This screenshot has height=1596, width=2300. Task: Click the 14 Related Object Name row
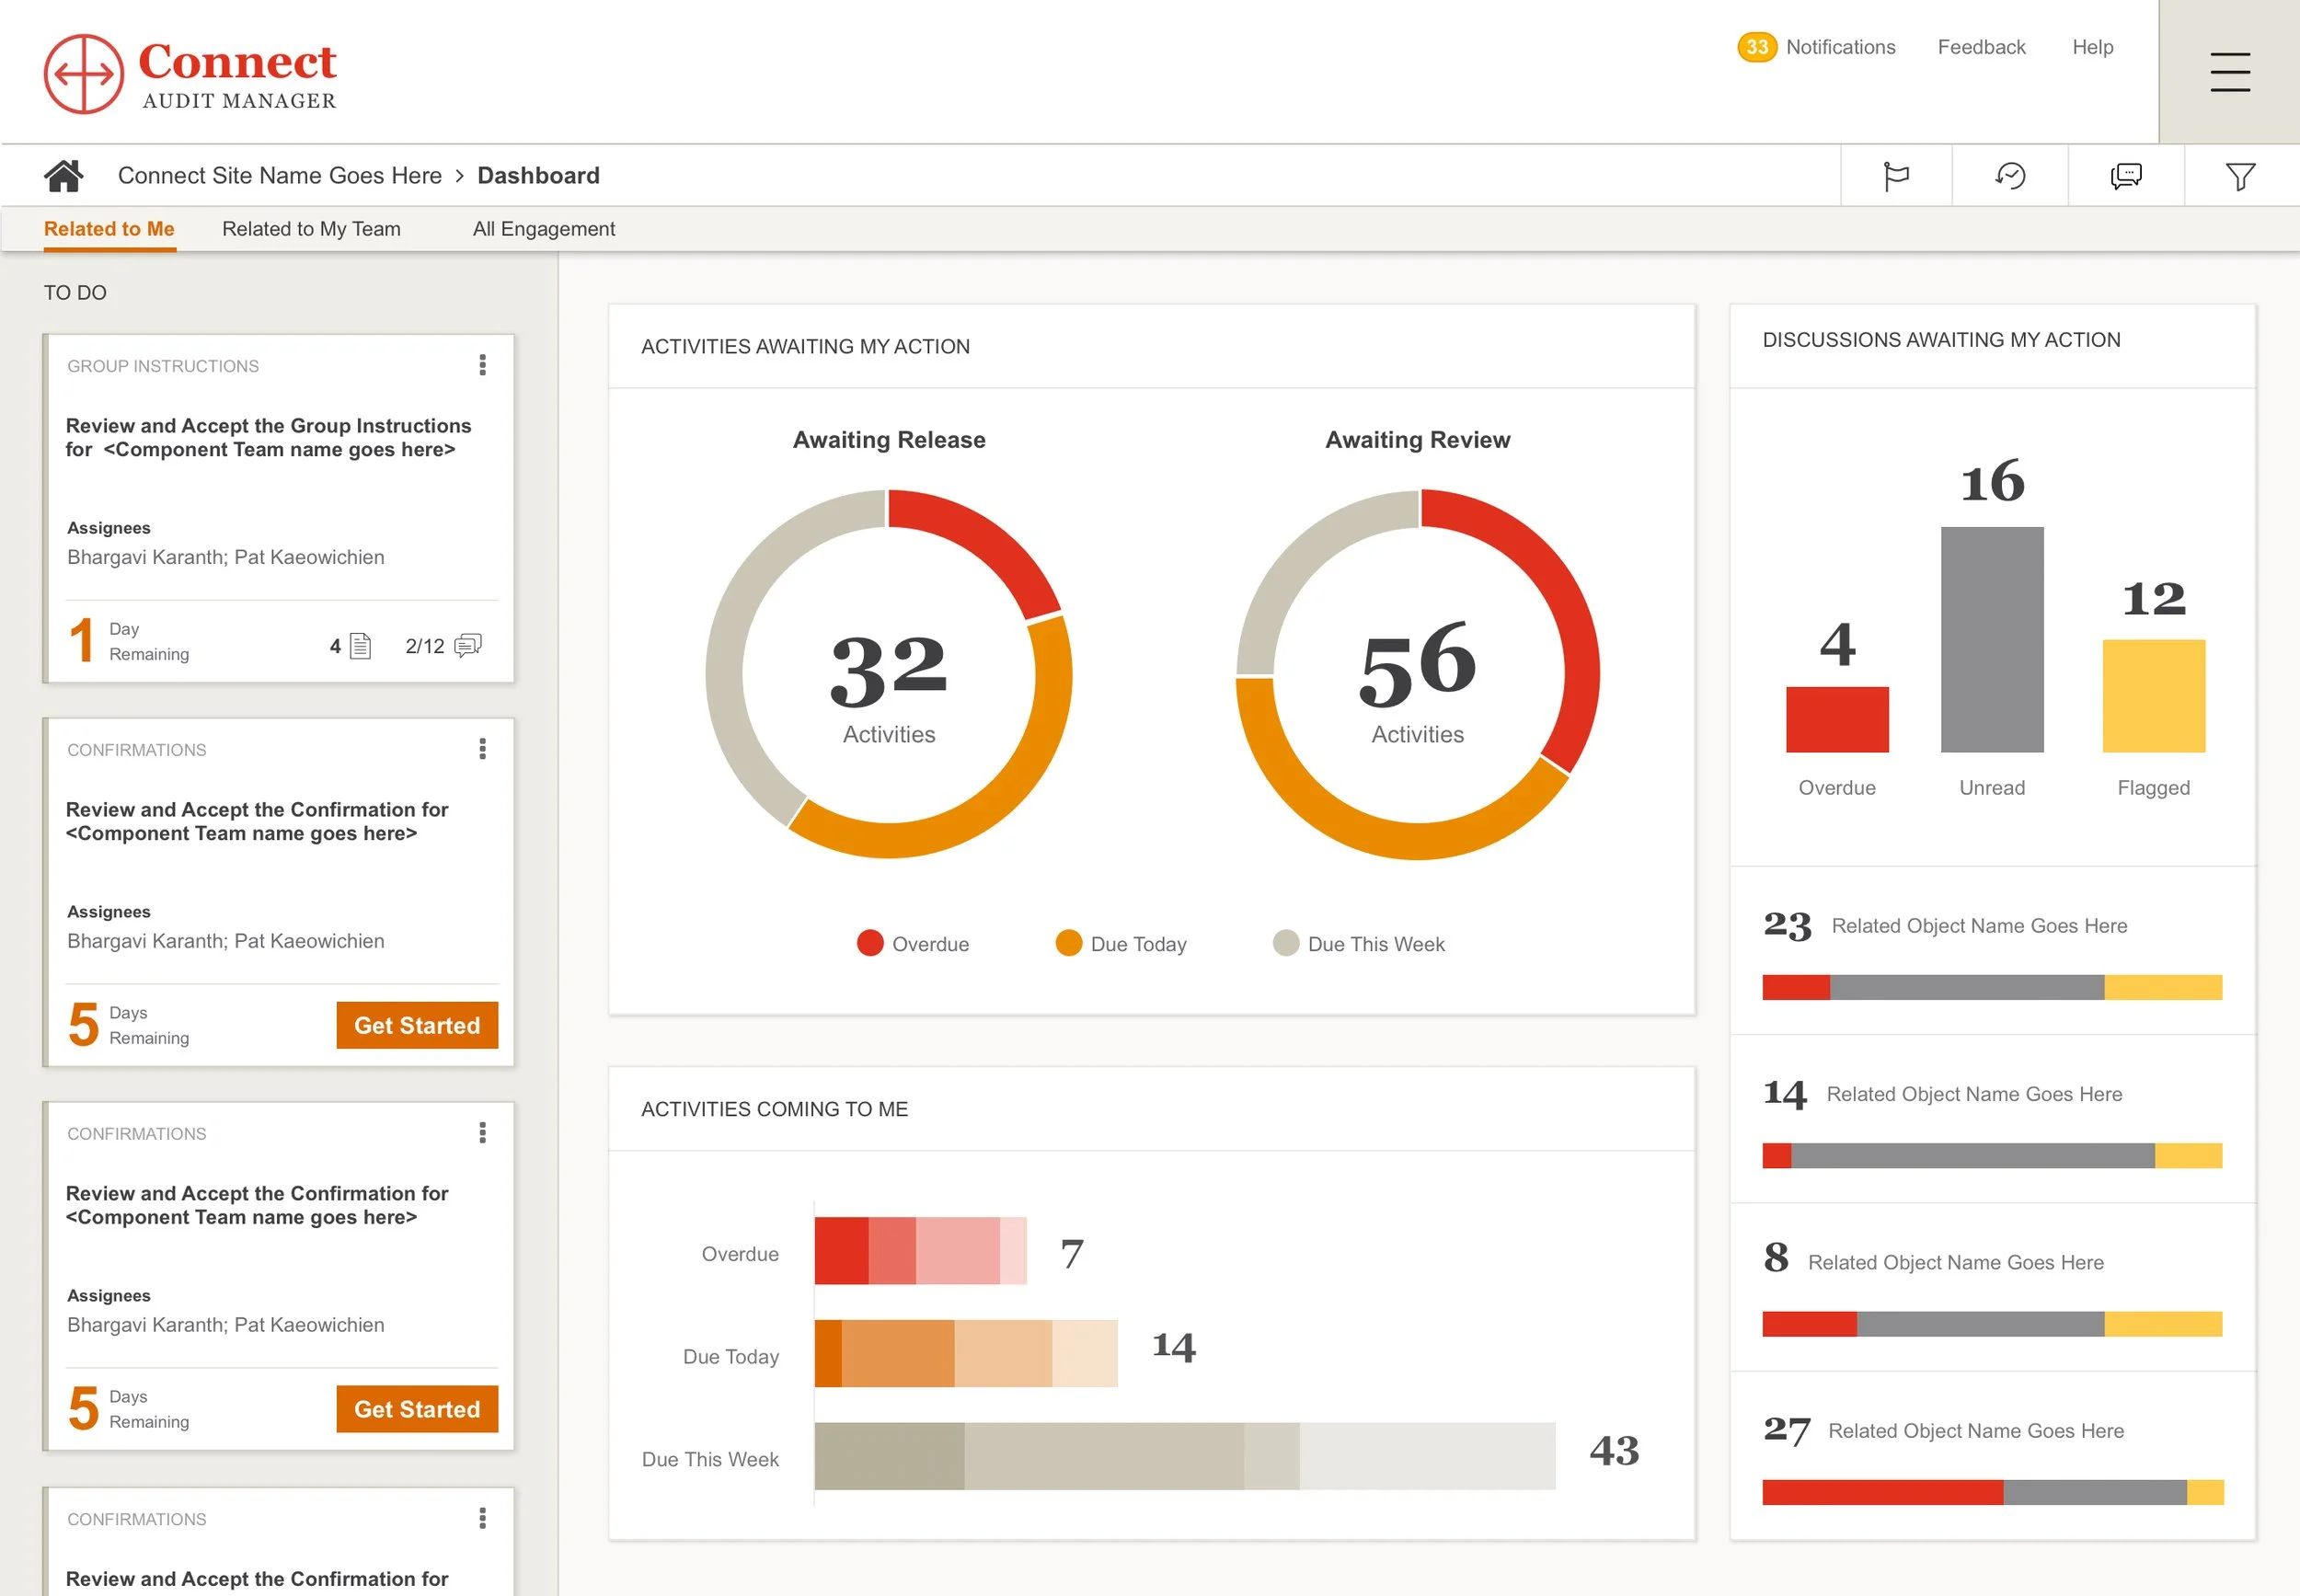pos(1992,1119)
